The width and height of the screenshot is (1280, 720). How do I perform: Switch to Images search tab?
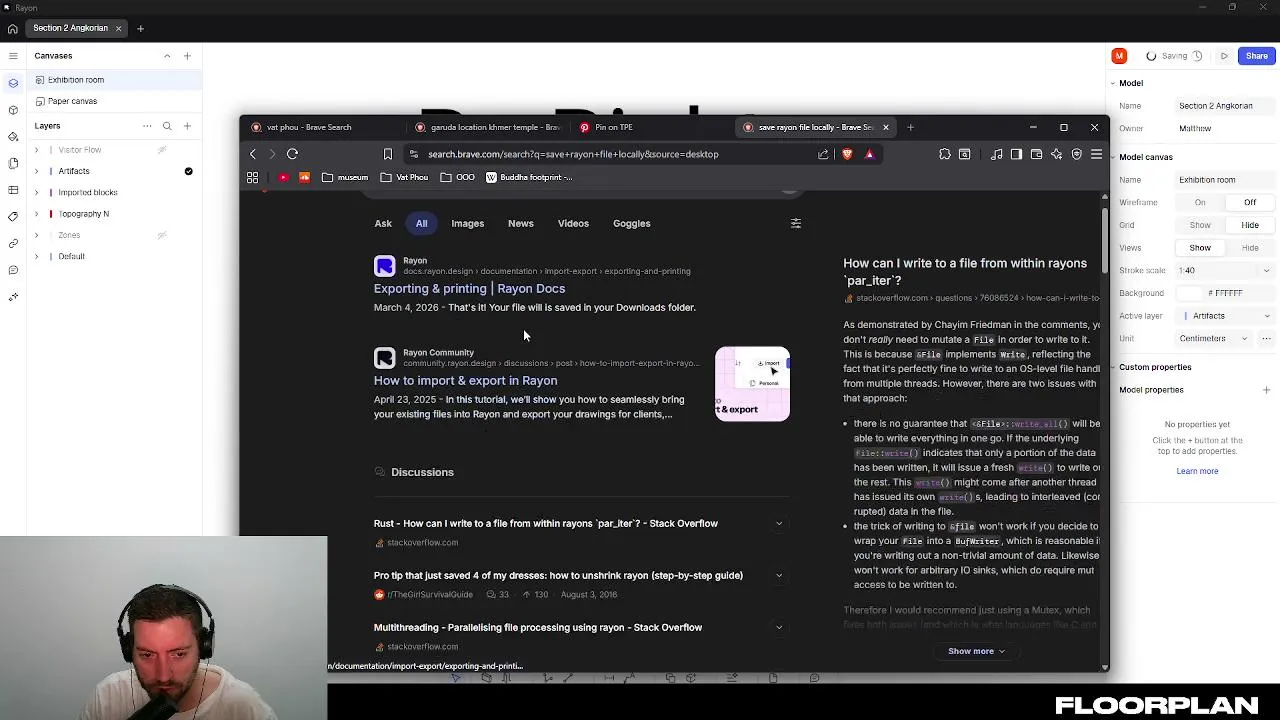(x=467, y=223)
